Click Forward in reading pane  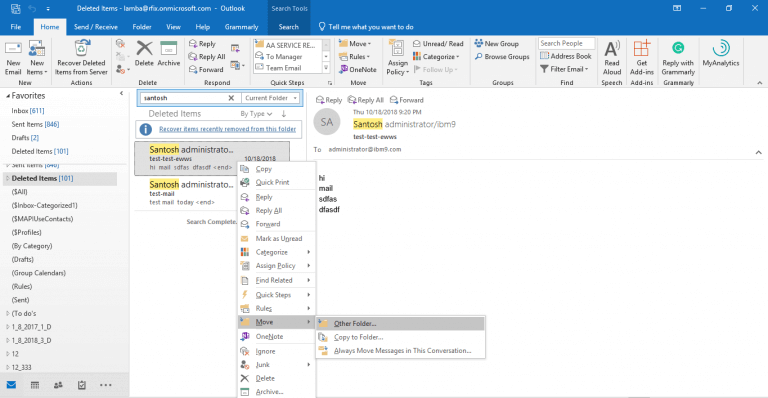pos(407,100)
